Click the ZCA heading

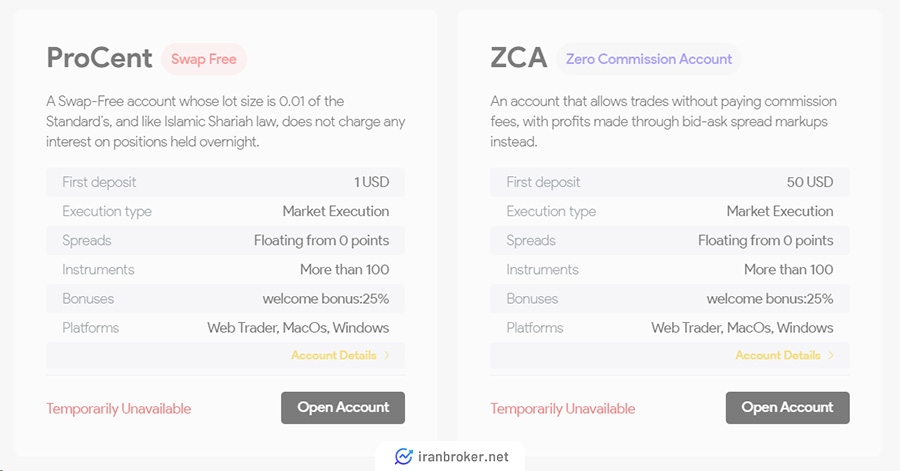point(518,58)
